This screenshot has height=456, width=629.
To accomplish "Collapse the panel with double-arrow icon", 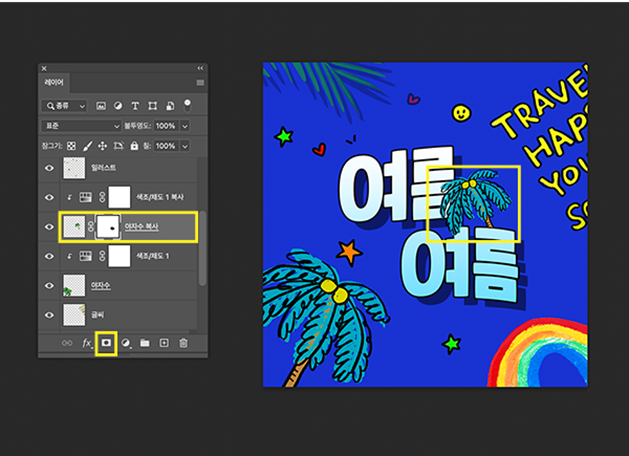I will tap(200, 68).
